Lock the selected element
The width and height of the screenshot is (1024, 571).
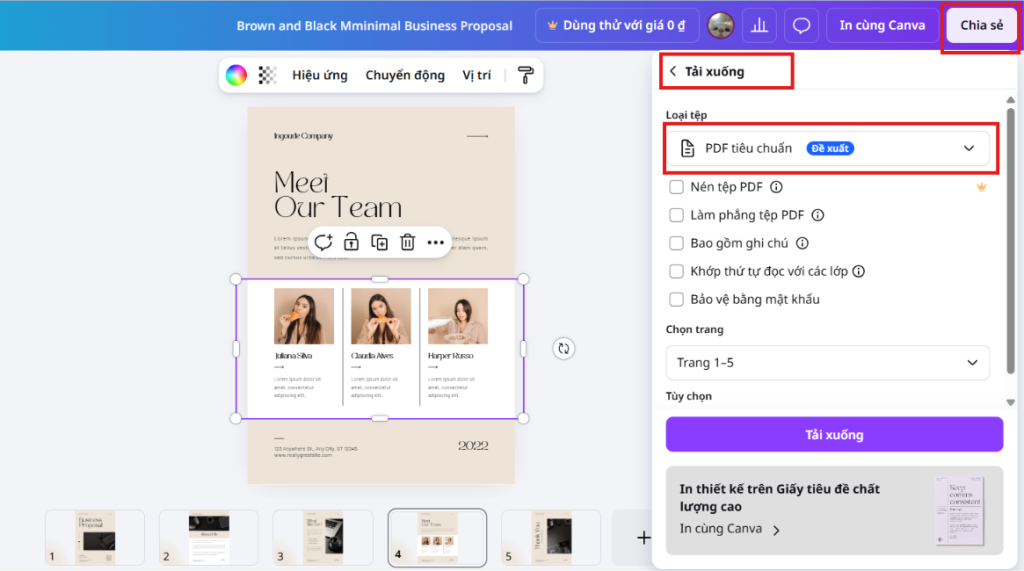coord(351,242)
